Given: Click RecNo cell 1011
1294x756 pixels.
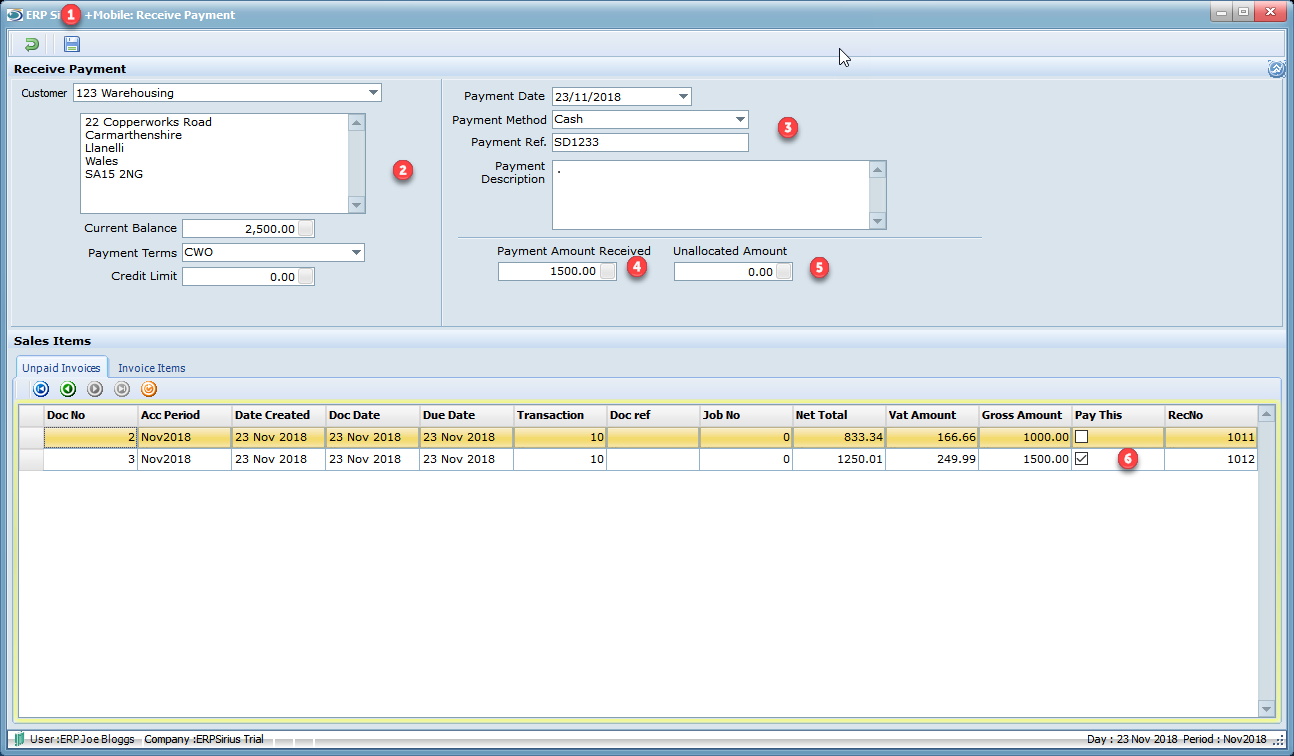Looking at the screenshot, I should [1211, 437].
